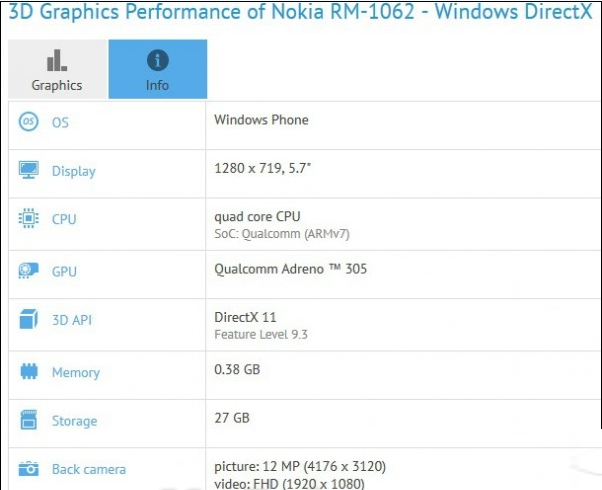Screen dimensions: 602x490
Task: Click Qualcomm Adreno 305 value
Action: tap(291, 269)
